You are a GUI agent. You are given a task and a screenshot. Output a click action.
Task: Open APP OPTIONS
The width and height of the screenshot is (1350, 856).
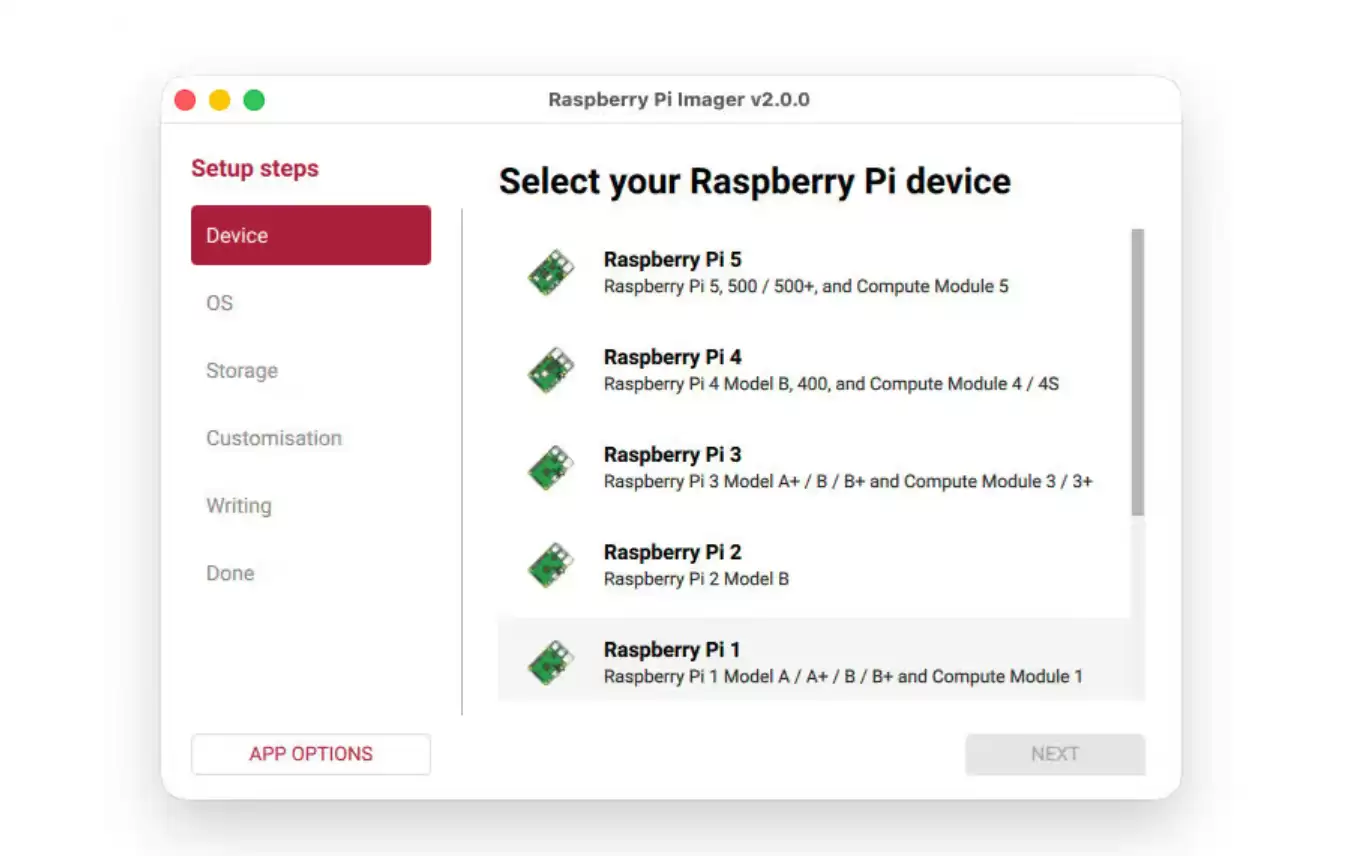pos(310,754)
